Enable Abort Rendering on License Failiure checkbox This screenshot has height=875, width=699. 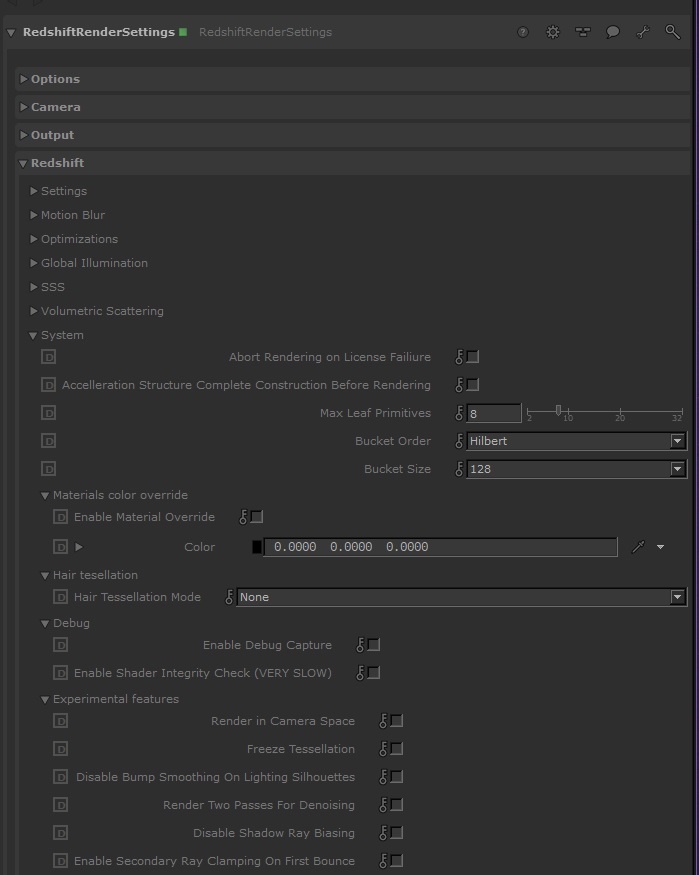click(x=473, y=357)
